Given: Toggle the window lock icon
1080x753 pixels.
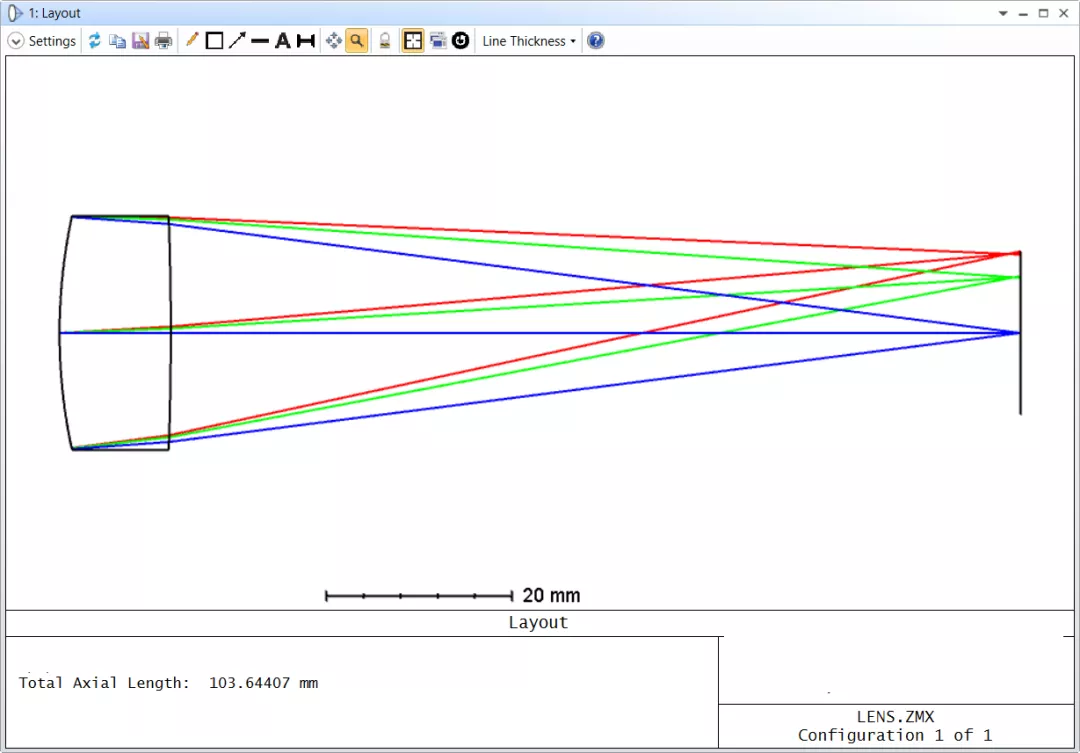Looking at the screenshot, I should coord(385,41).
